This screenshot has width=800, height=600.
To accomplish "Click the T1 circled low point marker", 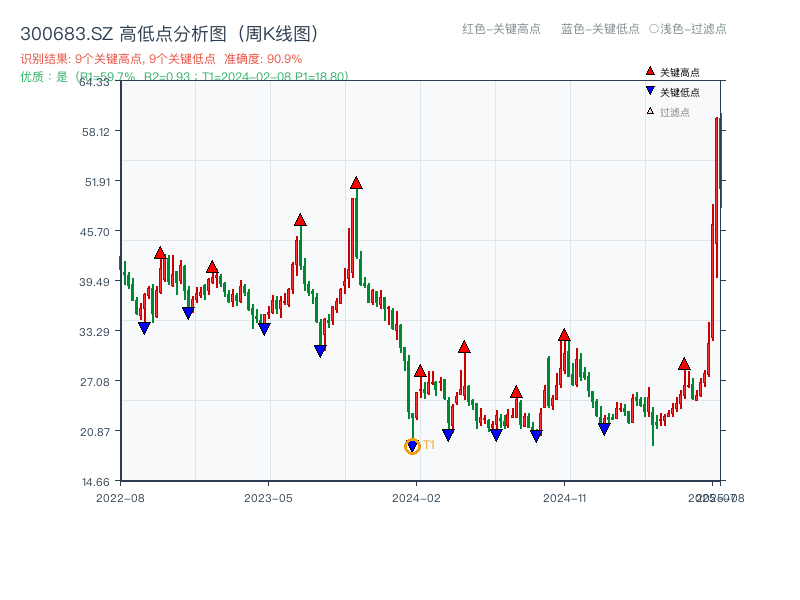I will (x=412, y=446).
